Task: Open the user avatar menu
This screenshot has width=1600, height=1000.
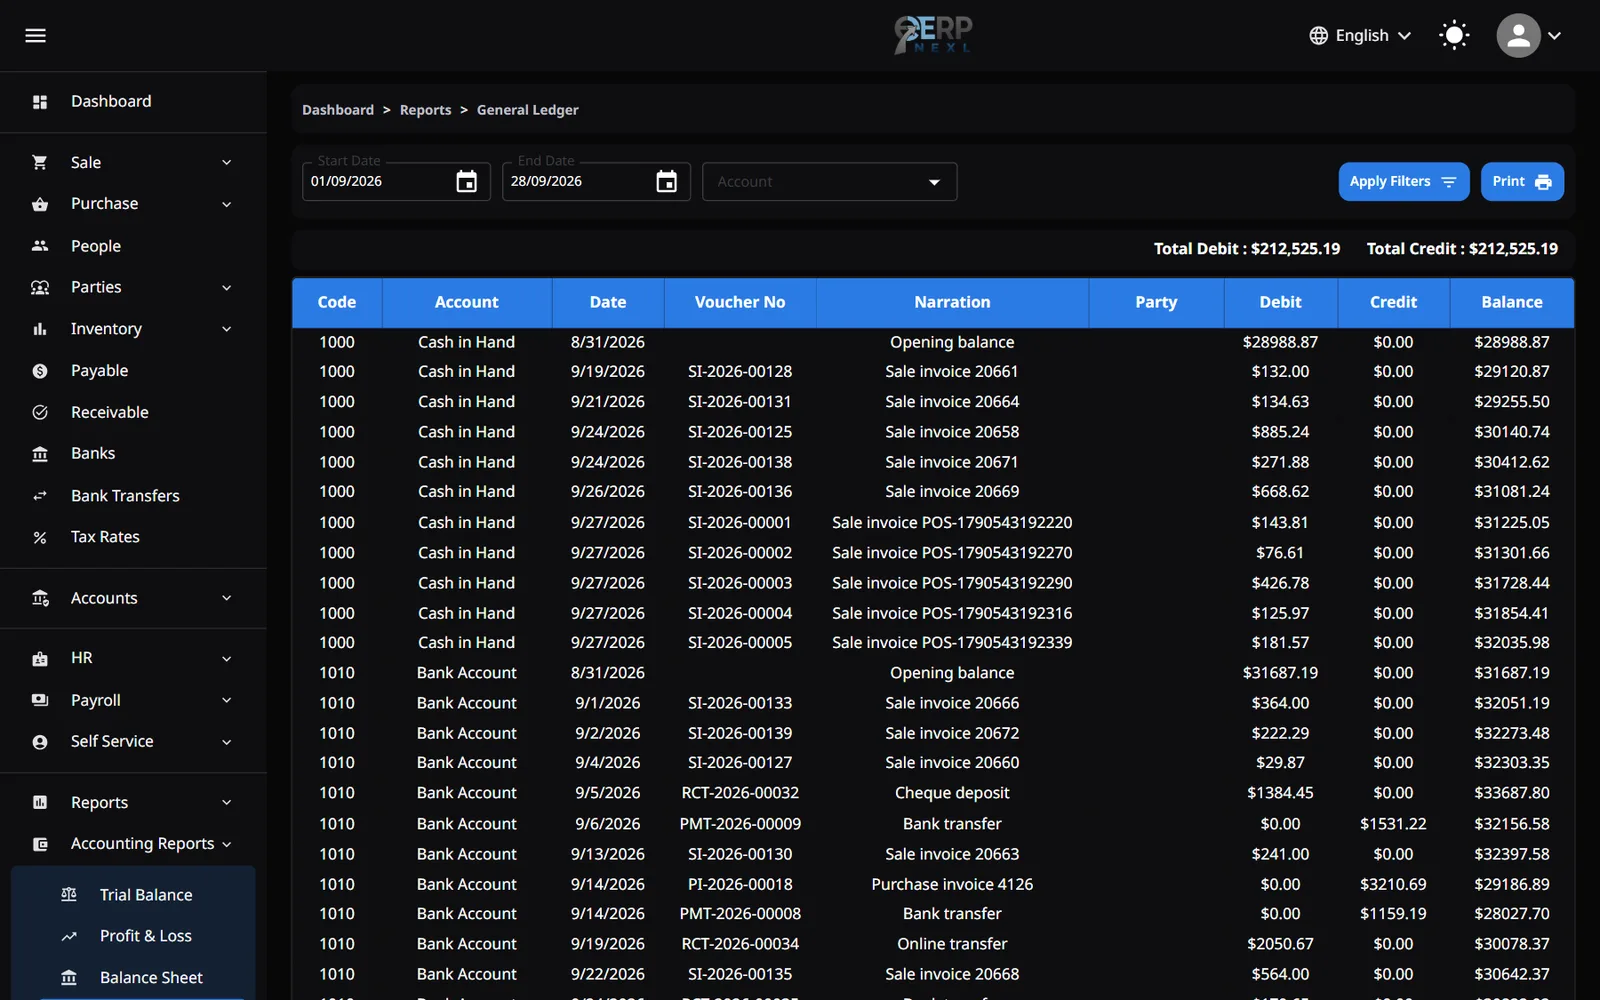Action: 1518,36
